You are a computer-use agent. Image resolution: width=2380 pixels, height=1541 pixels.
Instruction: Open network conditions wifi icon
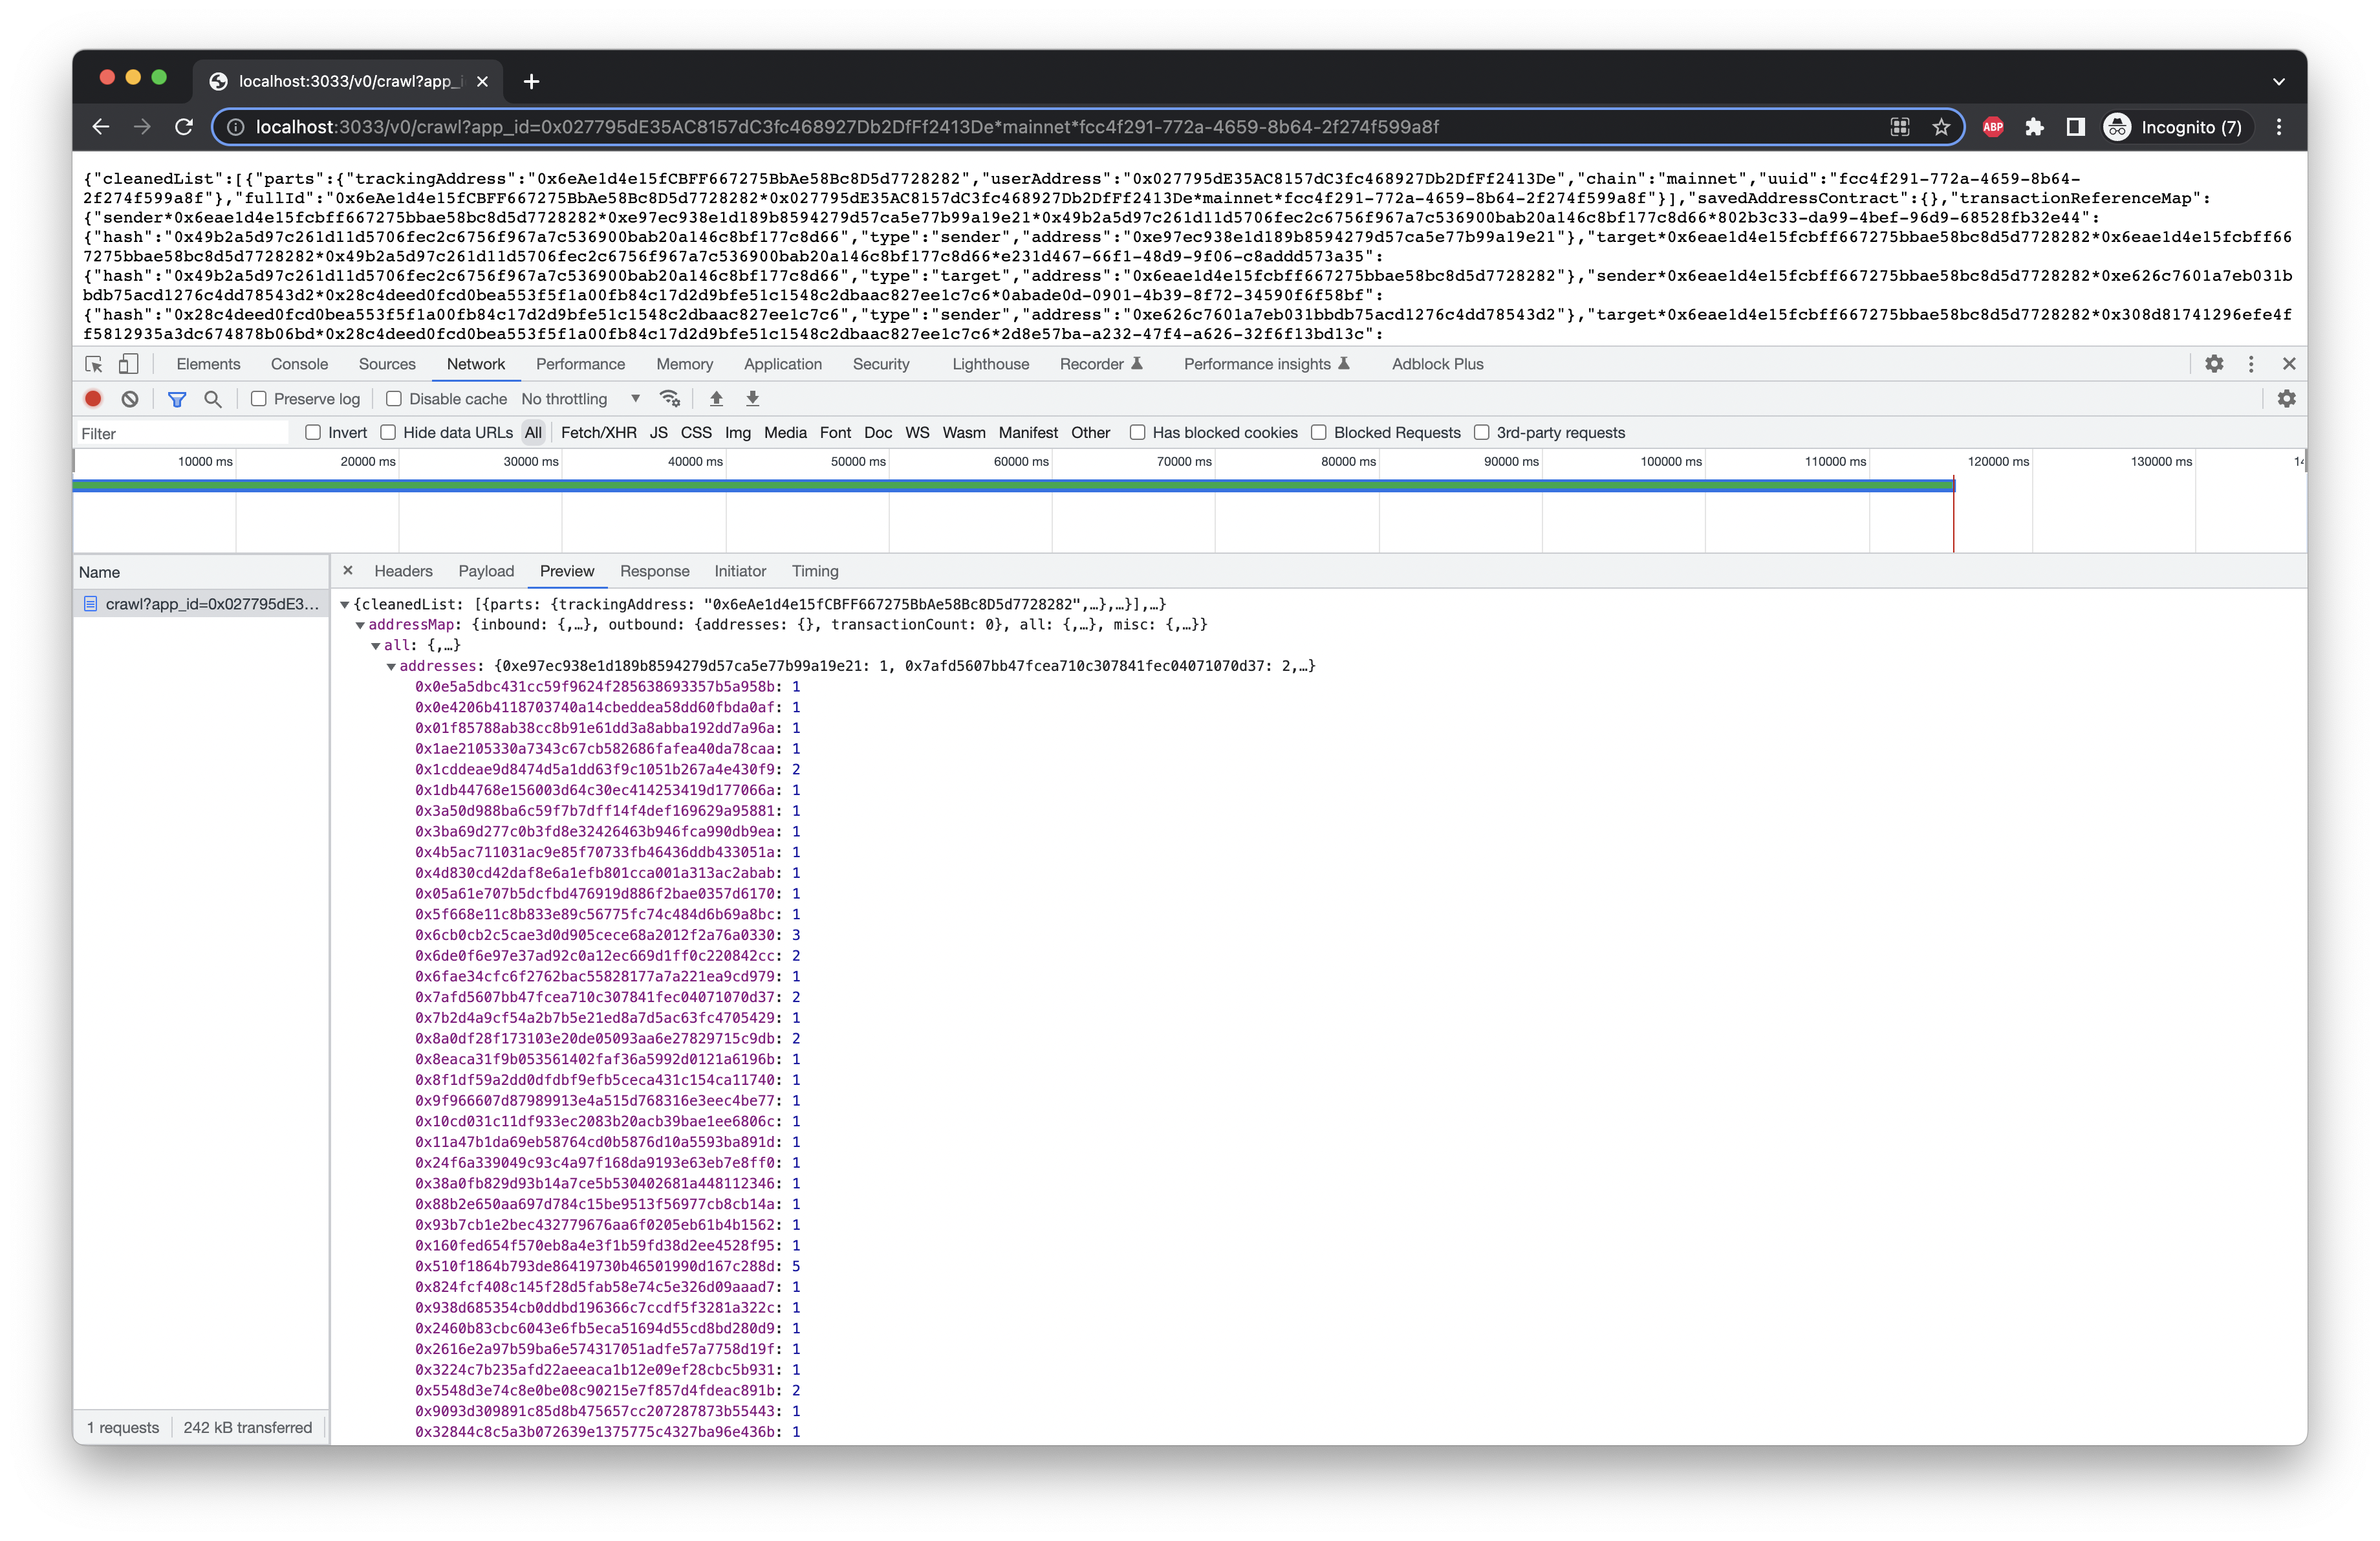pyautogui.click(x=670, y=399)
